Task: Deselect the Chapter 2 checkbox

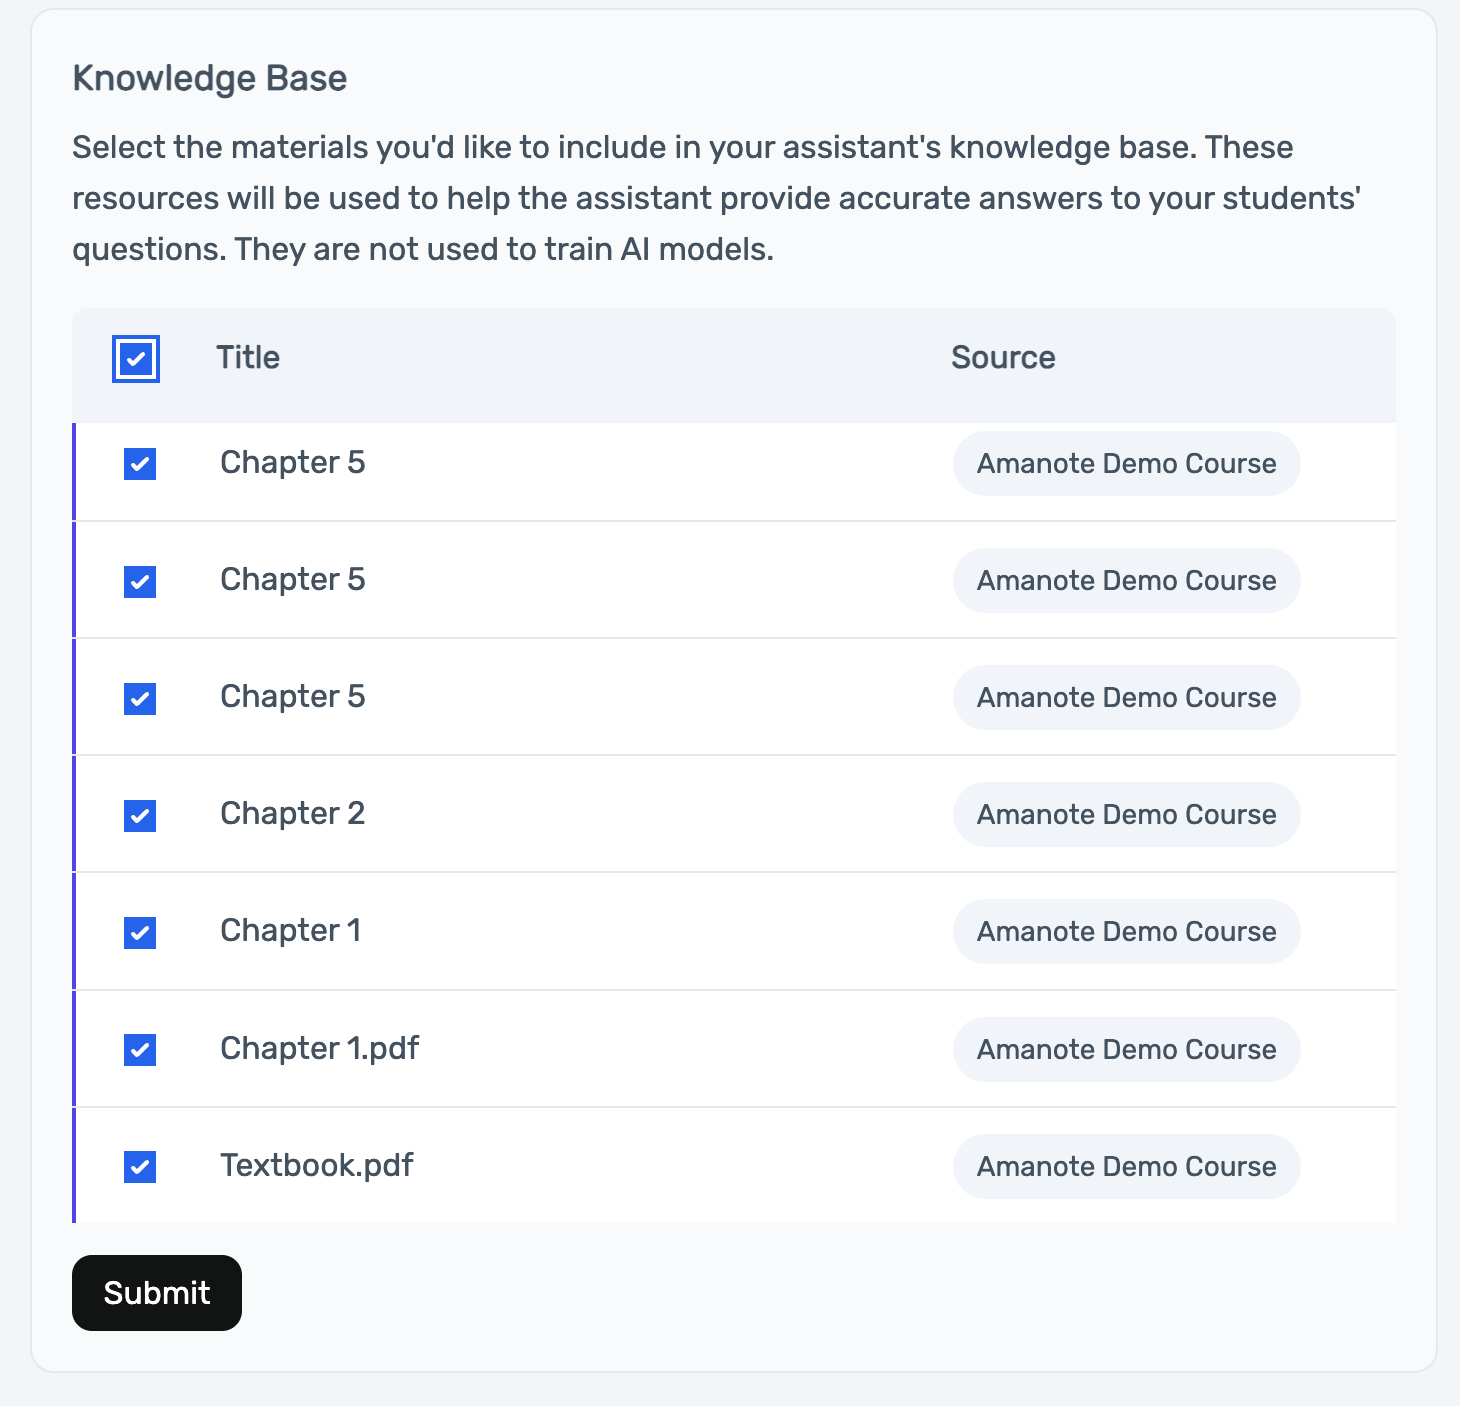Action: (x=140, y=815)
